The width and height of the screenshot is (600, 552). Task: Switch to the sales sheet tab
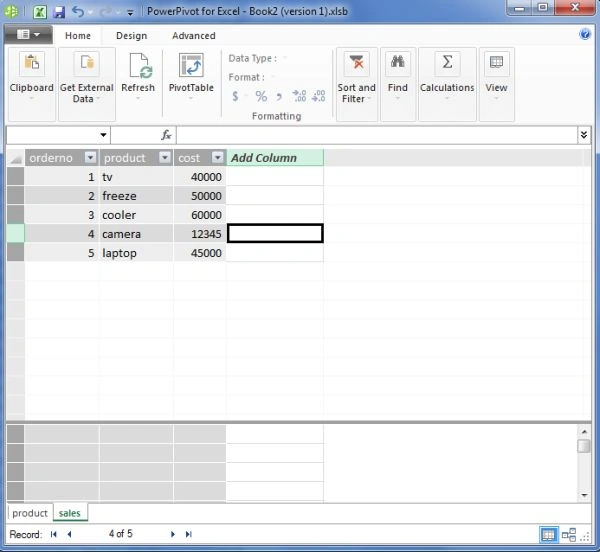(x=70, y=513)
